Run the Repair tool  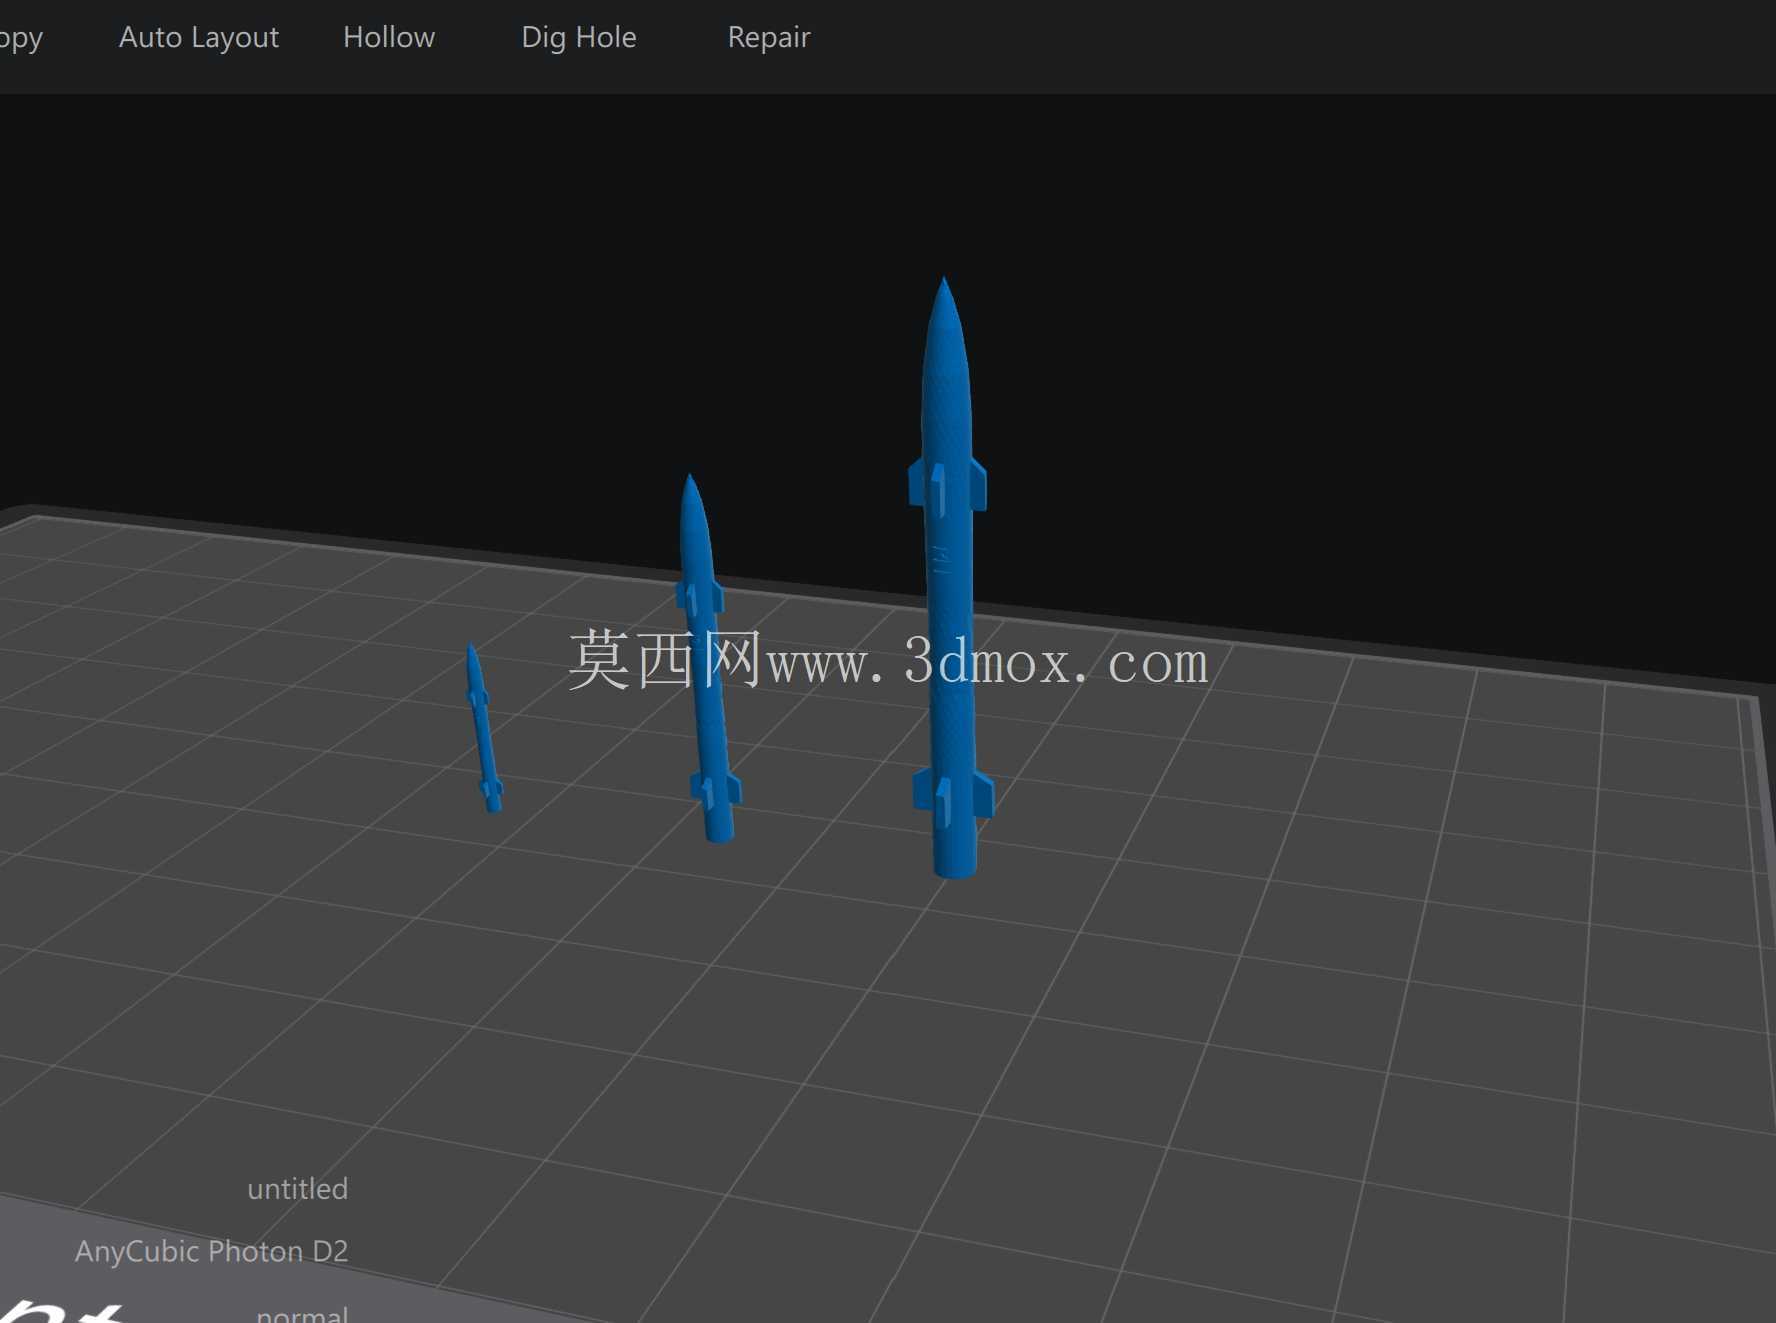(x=769, y=37)
